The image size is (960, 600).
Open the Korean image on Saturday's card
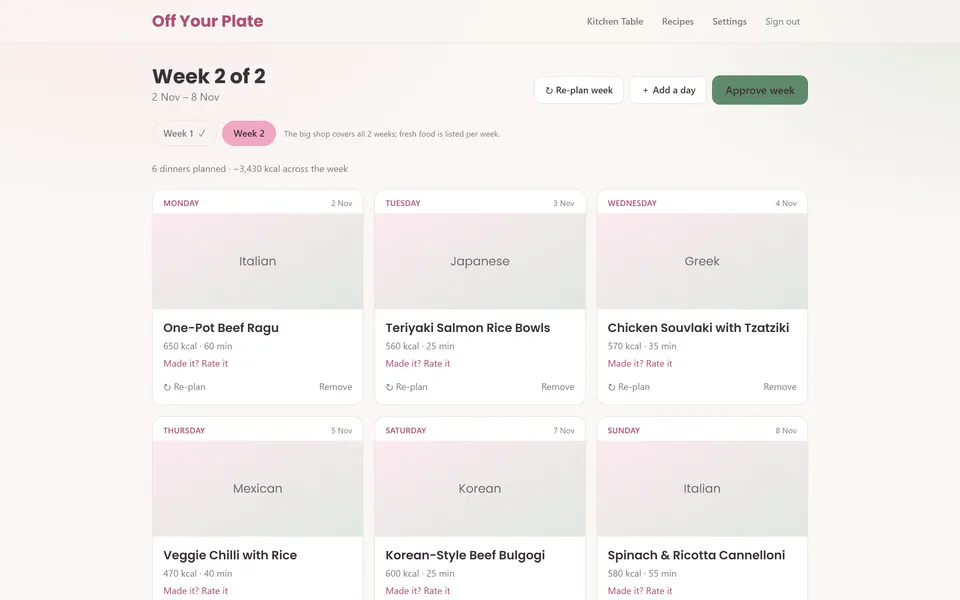pos(480,489)
